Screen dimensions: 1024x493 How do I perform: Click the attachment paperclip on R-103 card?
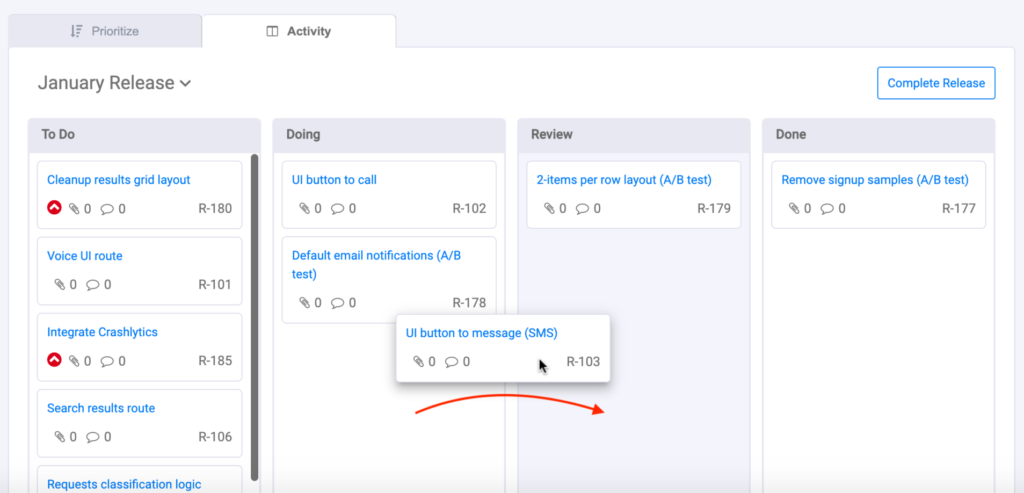pyautogui.click(x=419, y=362)
